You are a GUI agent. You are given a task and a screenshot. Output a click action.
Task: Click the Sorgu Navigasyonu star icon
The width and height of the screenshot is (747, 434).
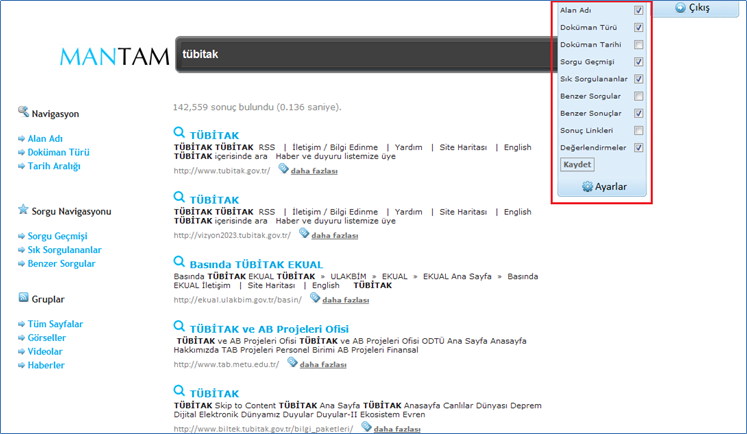point(23,209)
